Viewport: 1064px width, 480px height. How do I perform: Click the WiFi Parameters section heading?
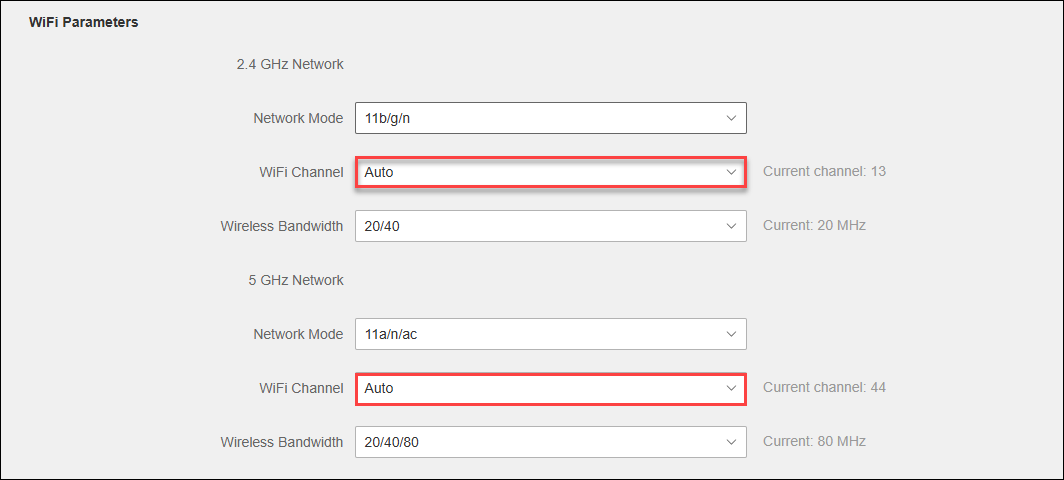pos(83,22)
